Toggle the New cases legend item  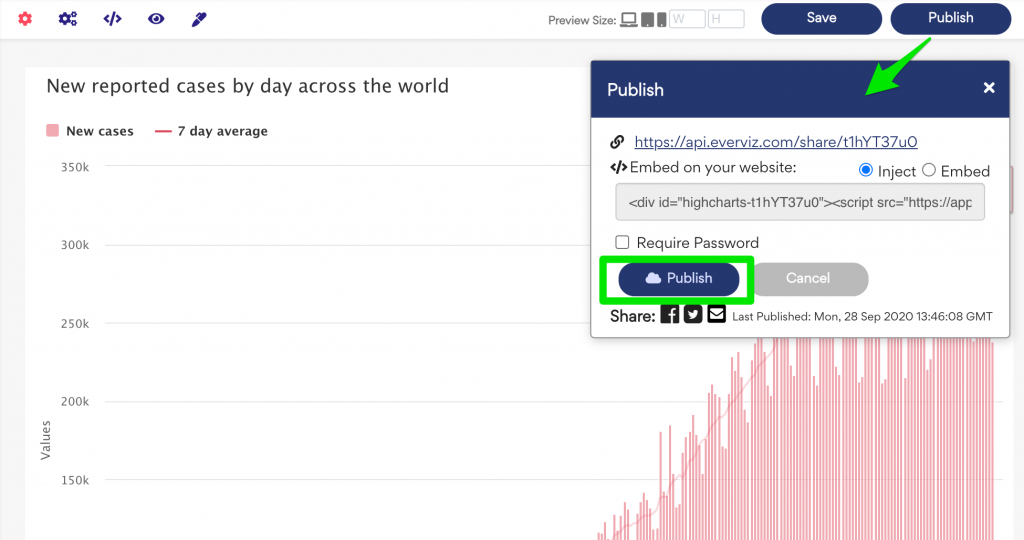89,131
